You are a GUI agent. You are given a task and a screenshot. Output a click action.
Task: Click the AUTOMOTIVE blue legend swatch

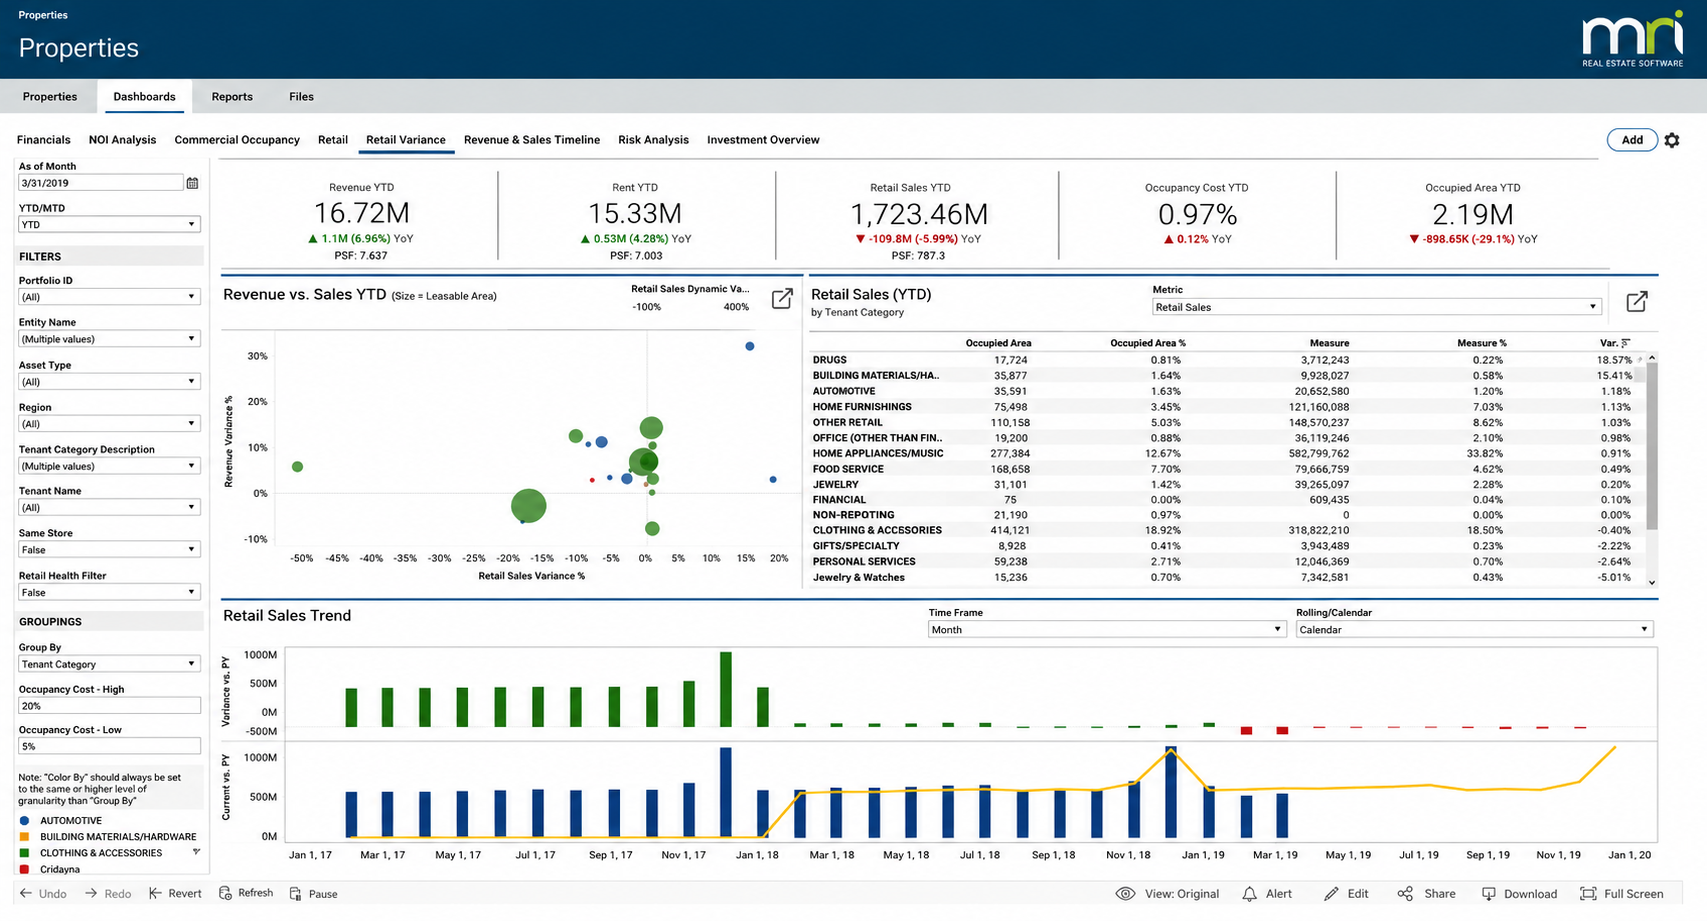[x=25, y=820]
